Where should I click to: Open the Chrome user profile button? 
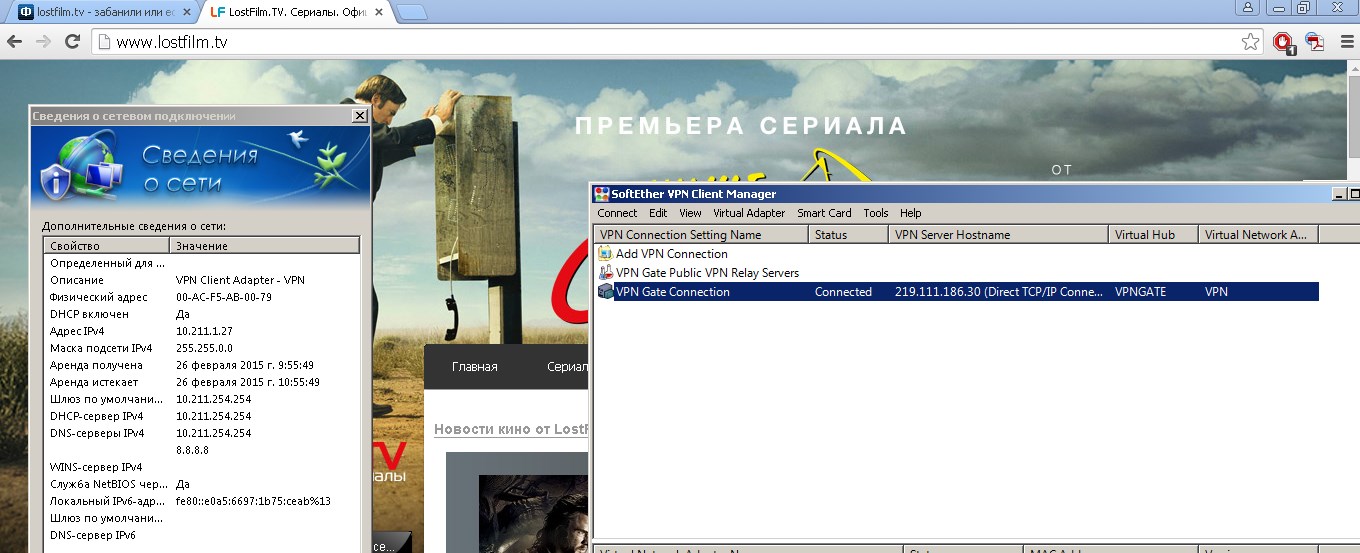[x=1248, y=7]
